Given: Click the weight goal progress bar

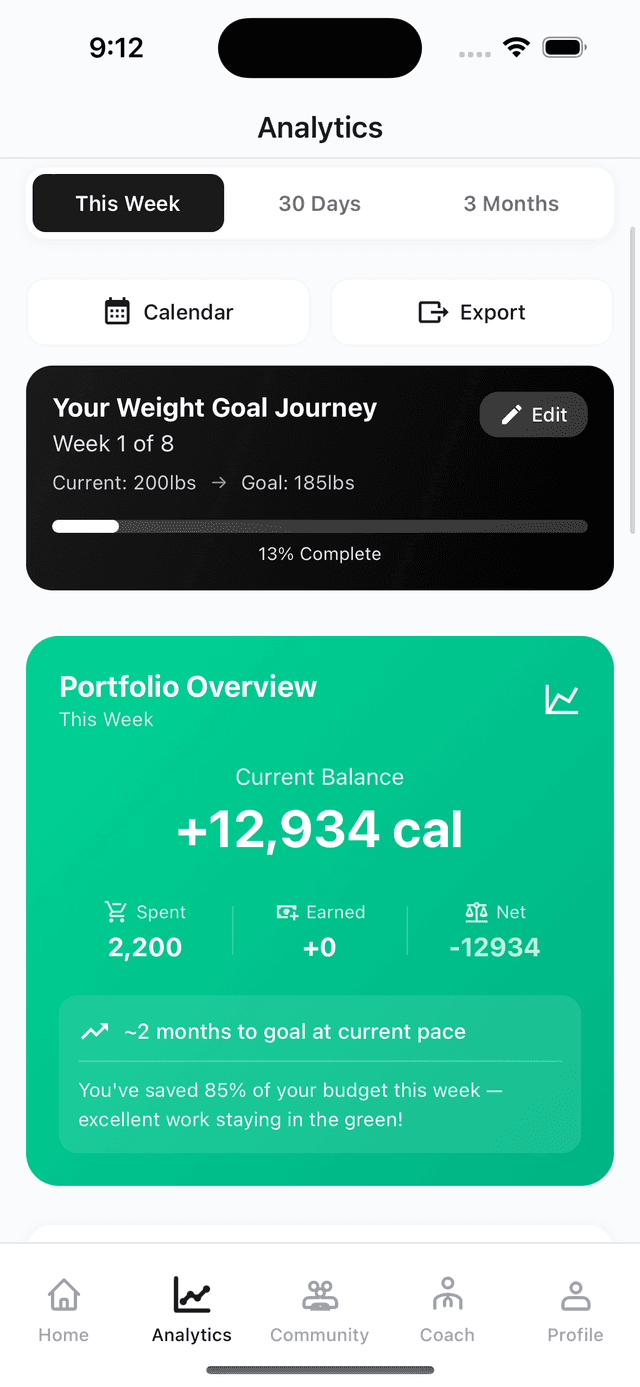Looking at the screenshot, I should (319, 525).
